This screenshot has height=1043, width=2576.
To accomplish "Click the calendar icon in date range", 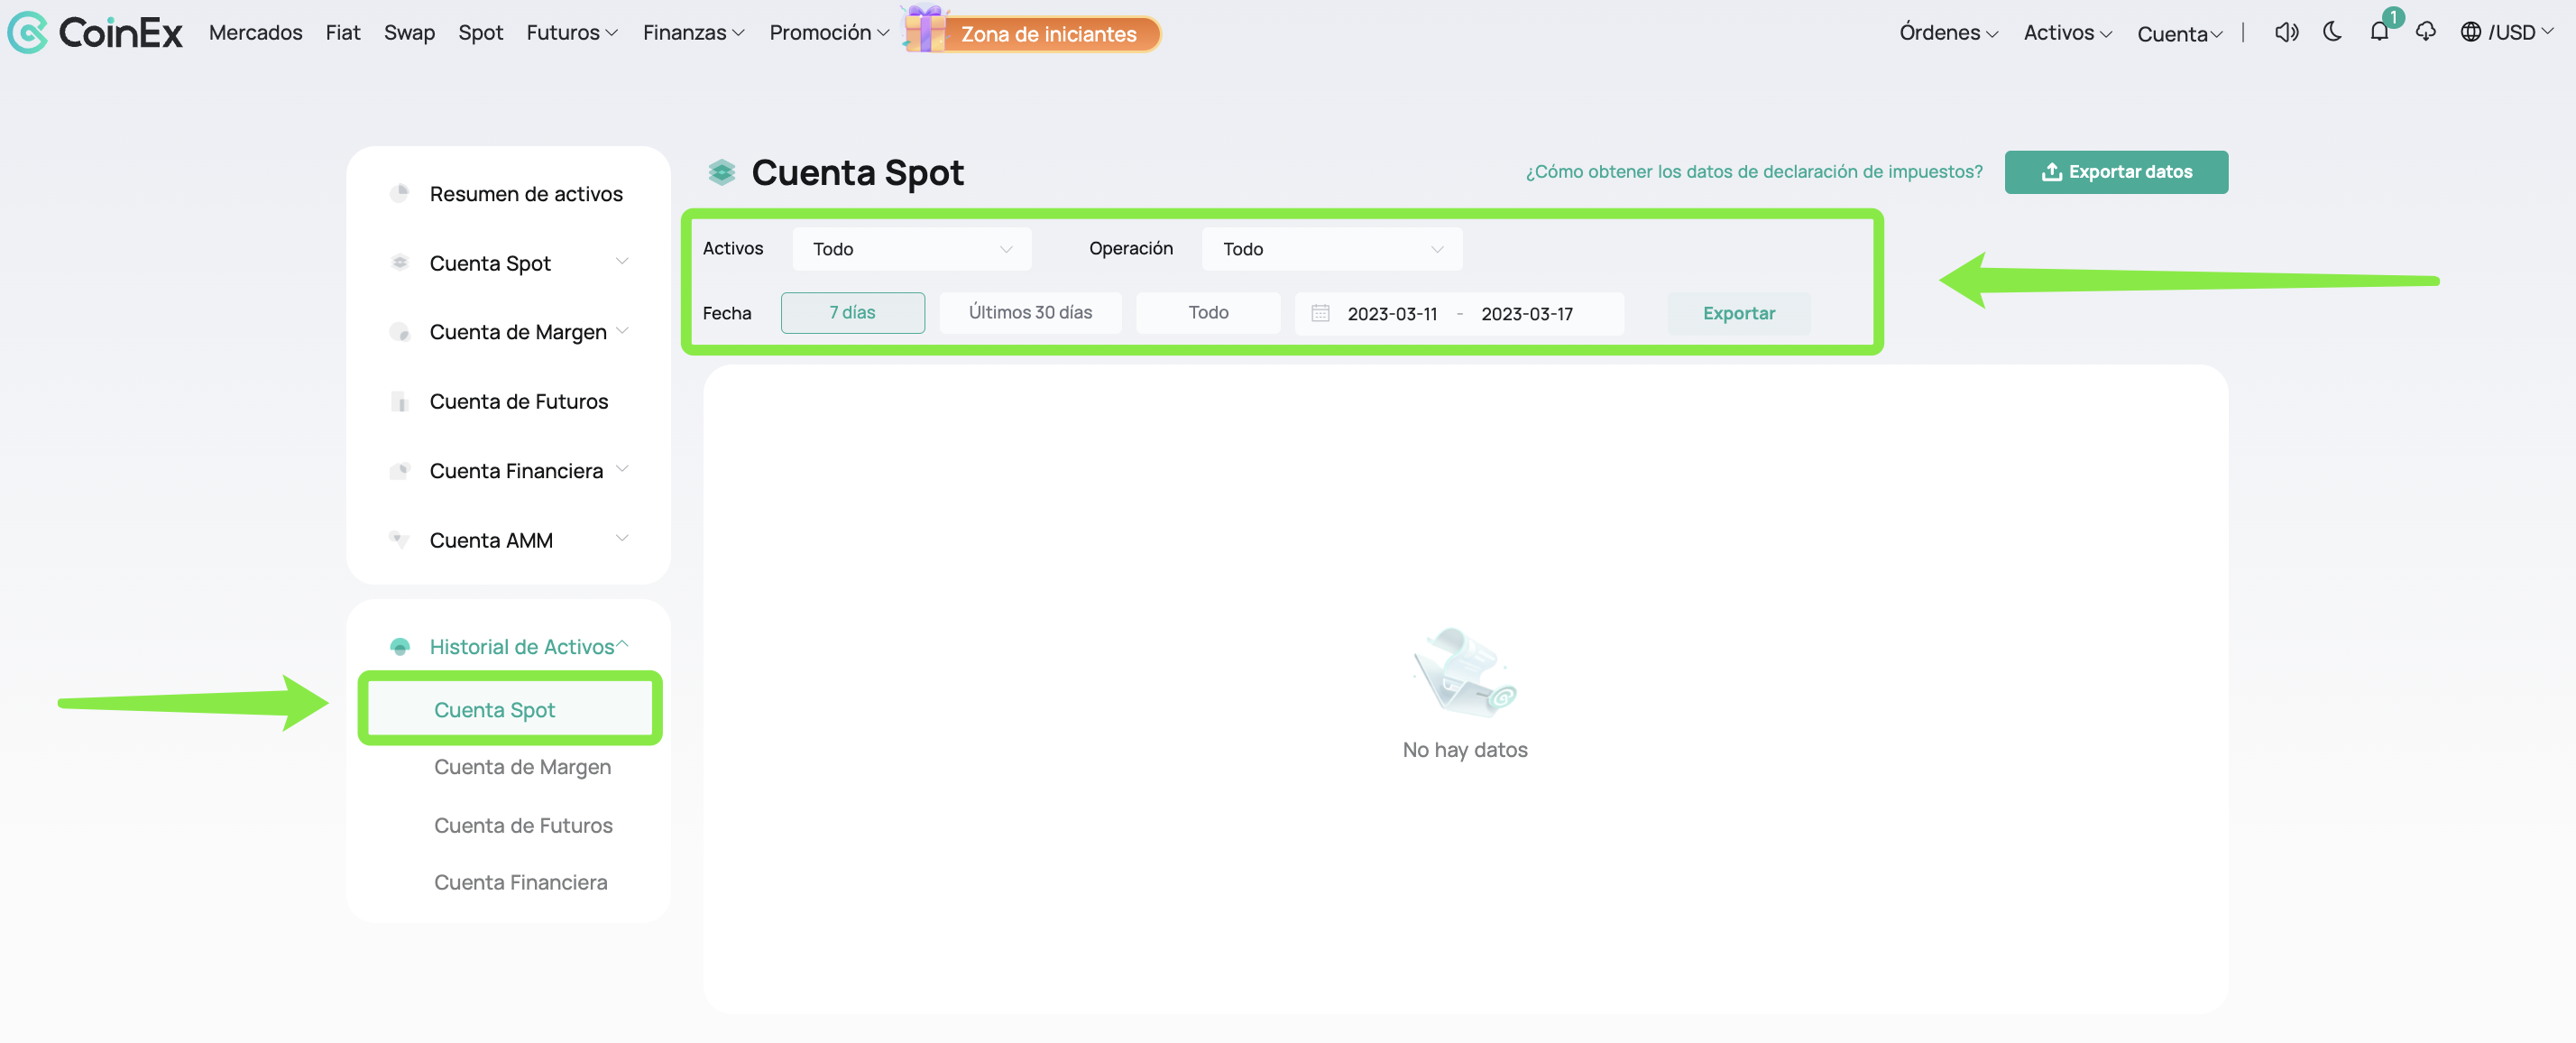I will (1320, 313).
